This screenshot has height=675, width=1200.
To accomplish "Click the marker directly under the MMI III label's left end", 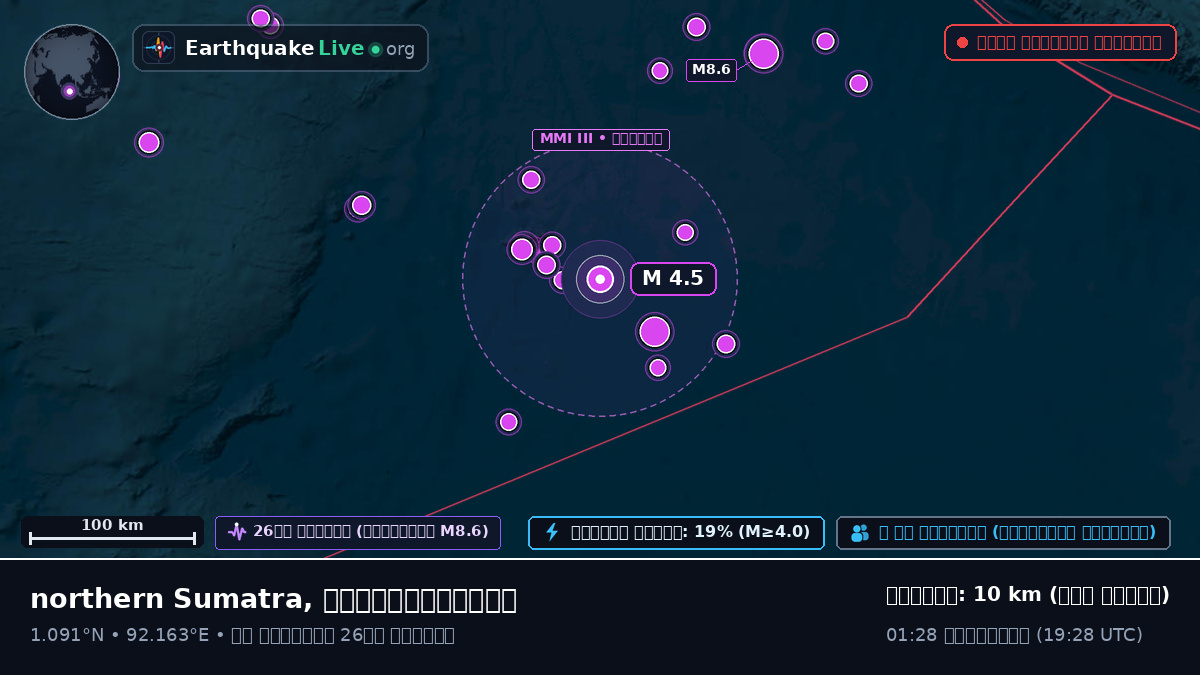I will pyautogui.click(x=531, y=180).
